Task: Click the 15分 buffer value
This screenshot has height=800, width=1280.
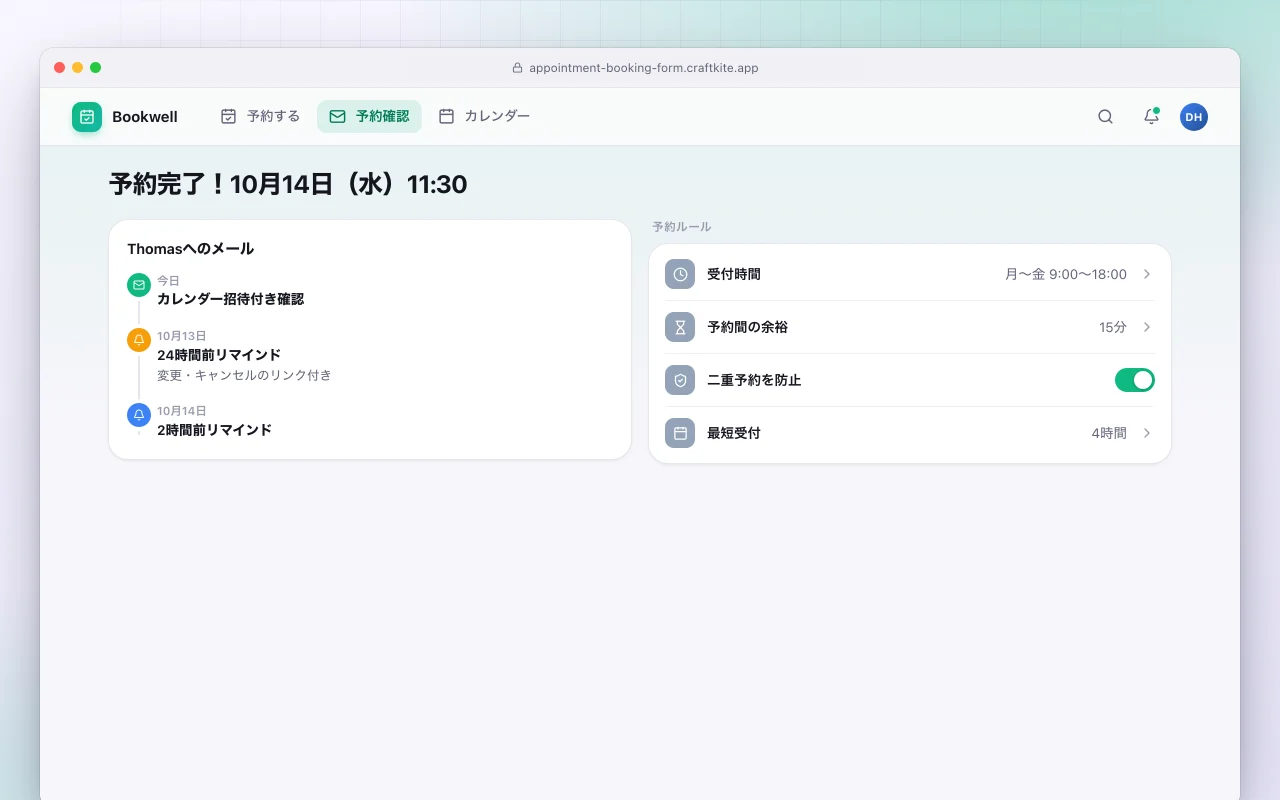Action: tap(1113, 327)
